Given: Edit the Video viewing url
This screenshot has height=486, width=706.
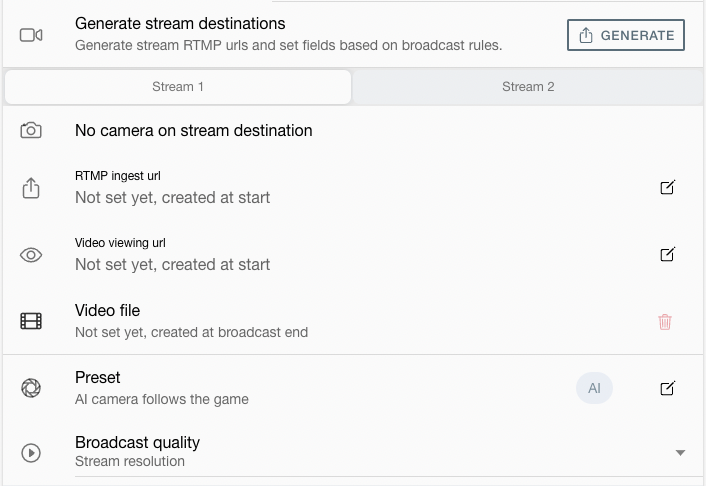Looking at the screenshot, I should point(667,254).
